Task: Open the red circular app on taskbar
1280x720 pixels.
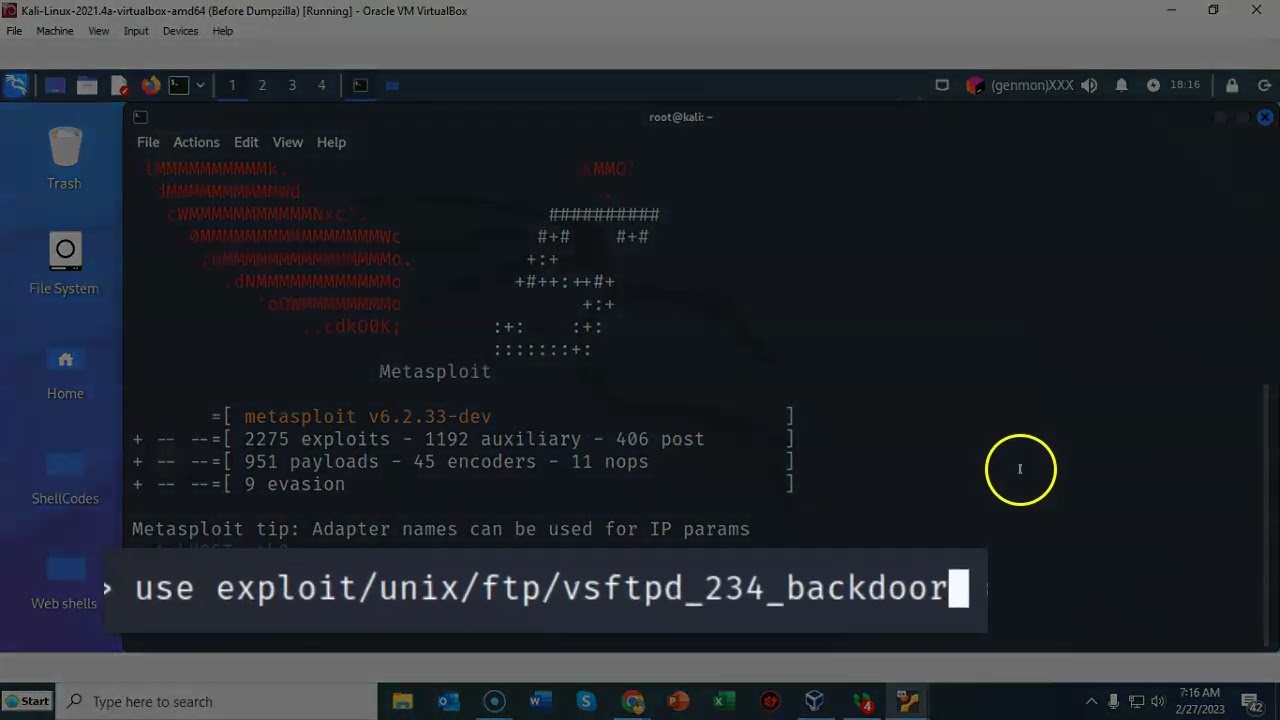Action: tap(770, 701)
